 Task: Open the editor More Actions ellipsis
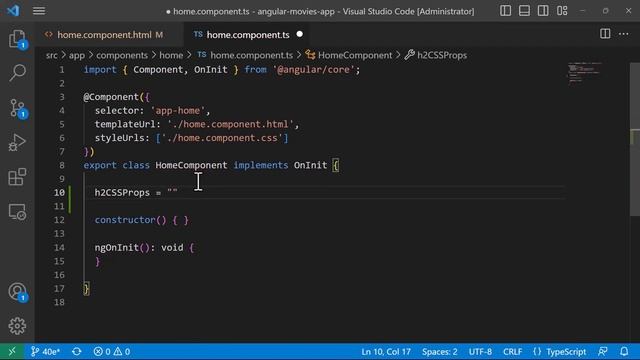click(624, 34)
